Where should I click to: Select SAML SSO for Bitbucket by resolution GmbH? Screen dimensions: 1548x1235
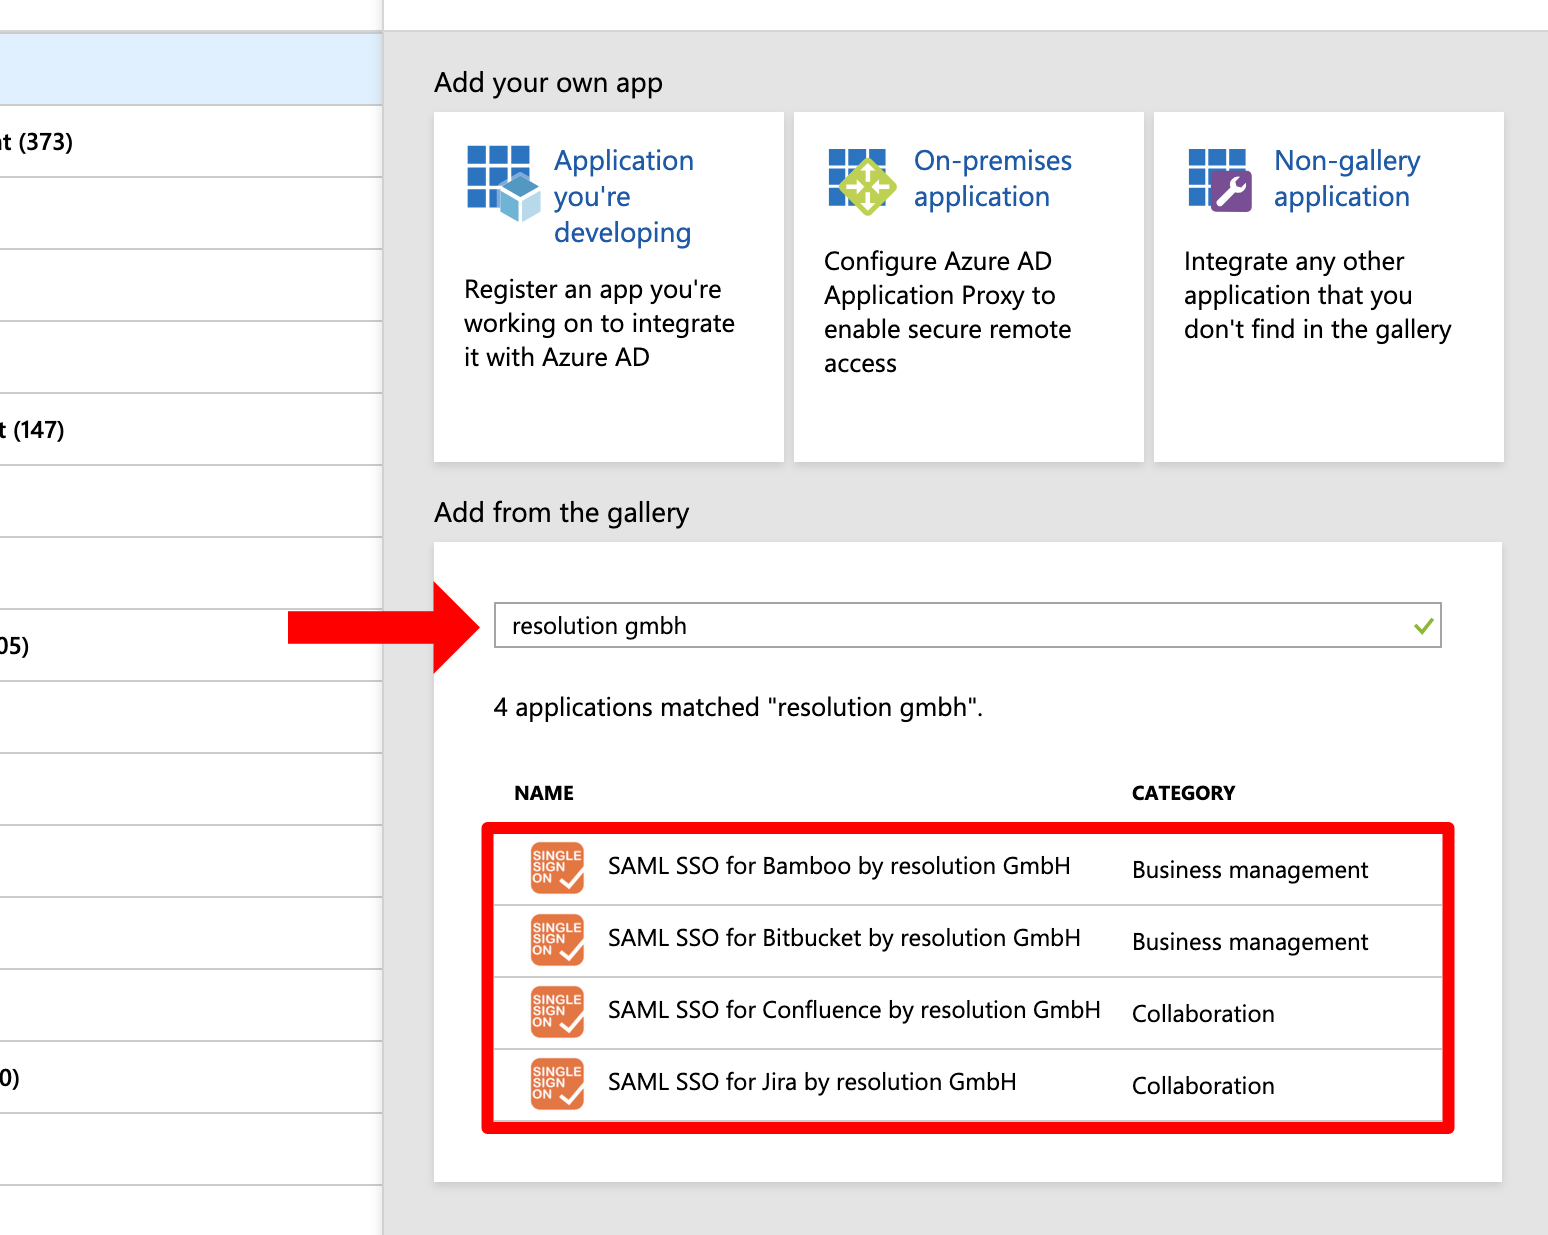(844, 938)
